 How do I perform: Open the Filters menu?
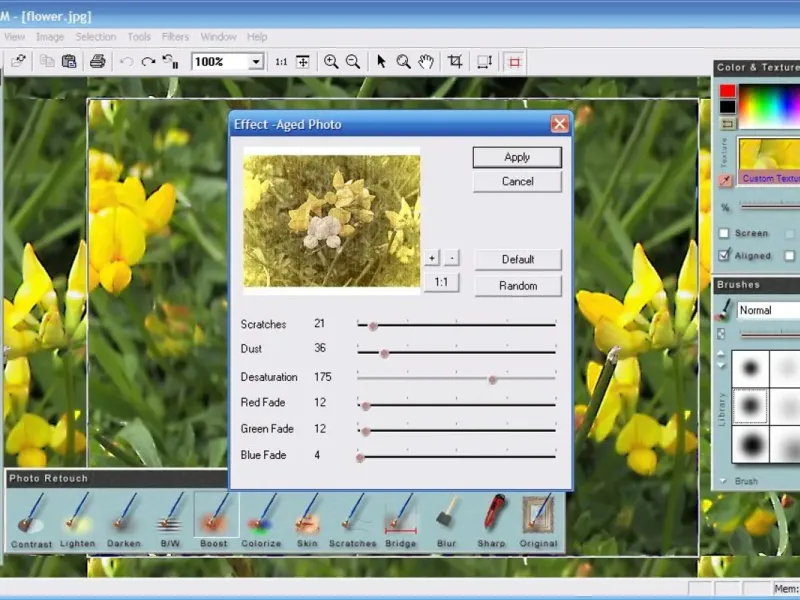175,37
